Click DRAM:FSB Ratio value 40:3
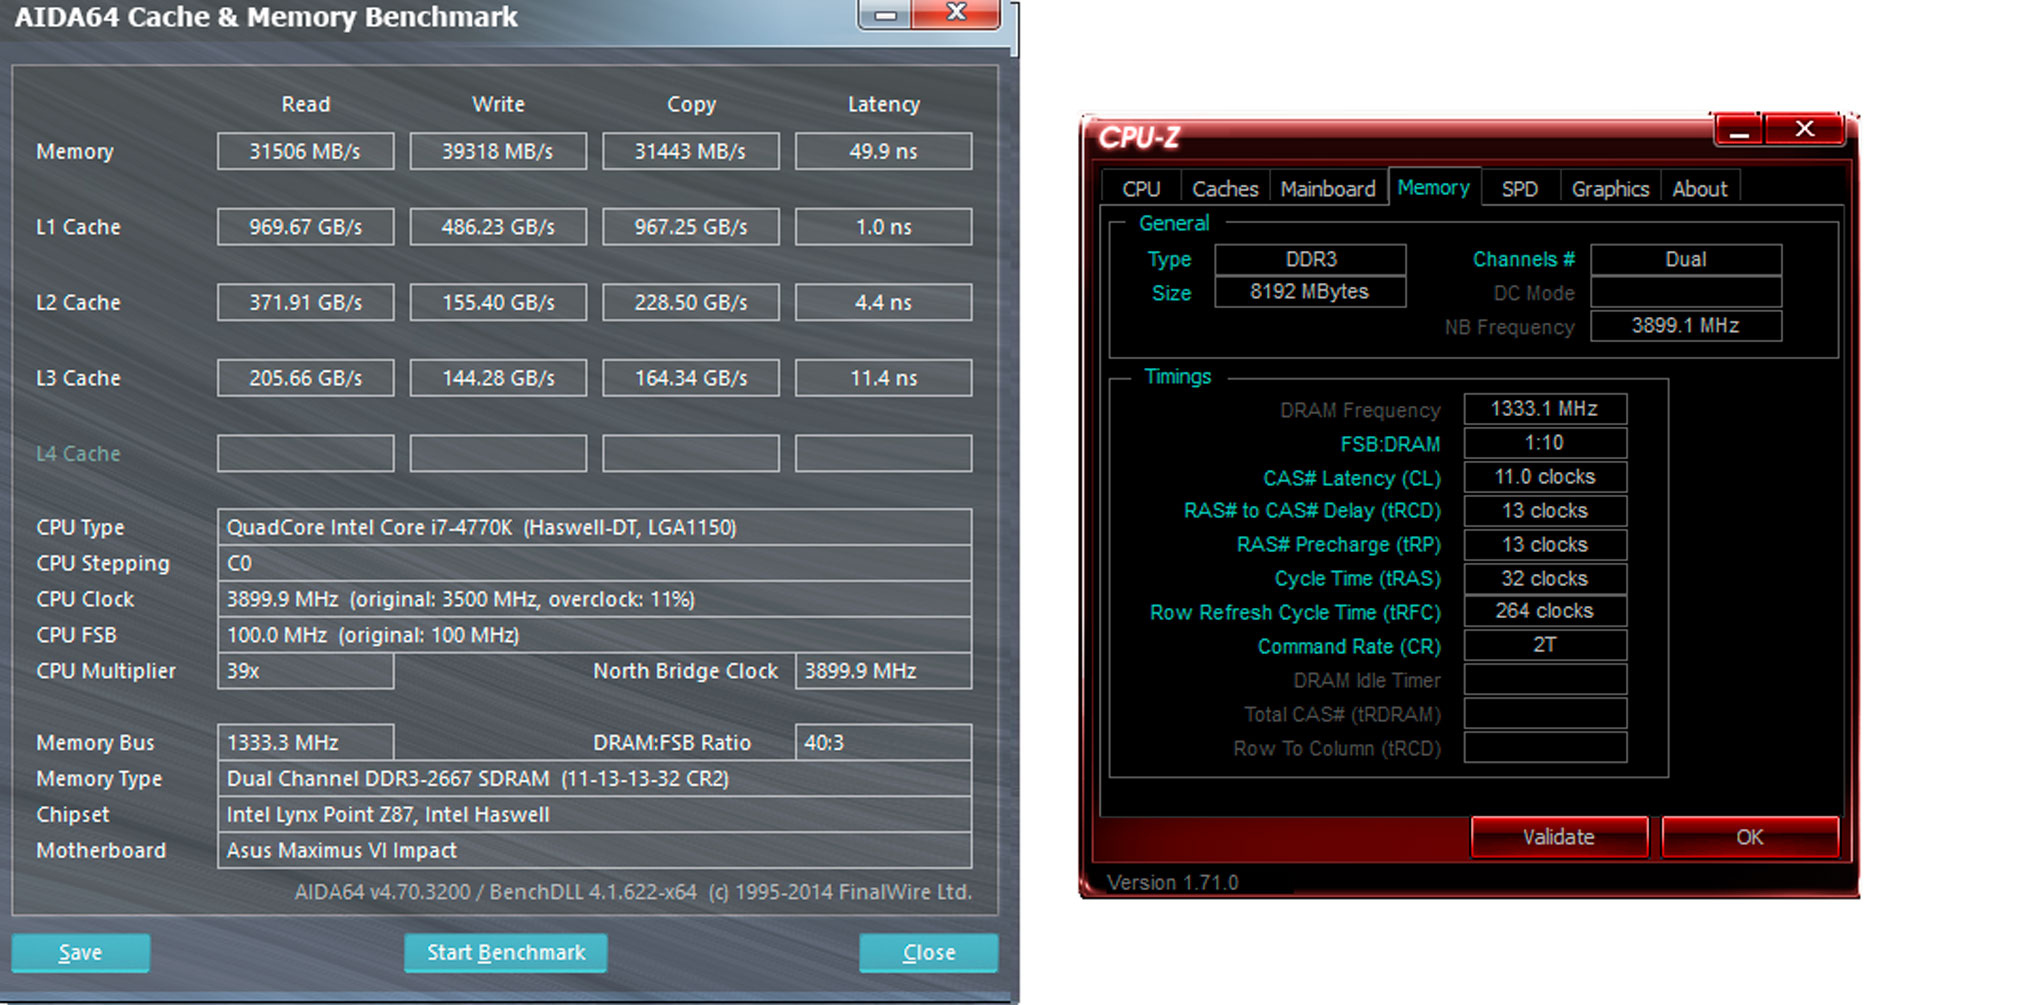The width and height of the screenshot is (2036, 1005). (x=883, y=742)
